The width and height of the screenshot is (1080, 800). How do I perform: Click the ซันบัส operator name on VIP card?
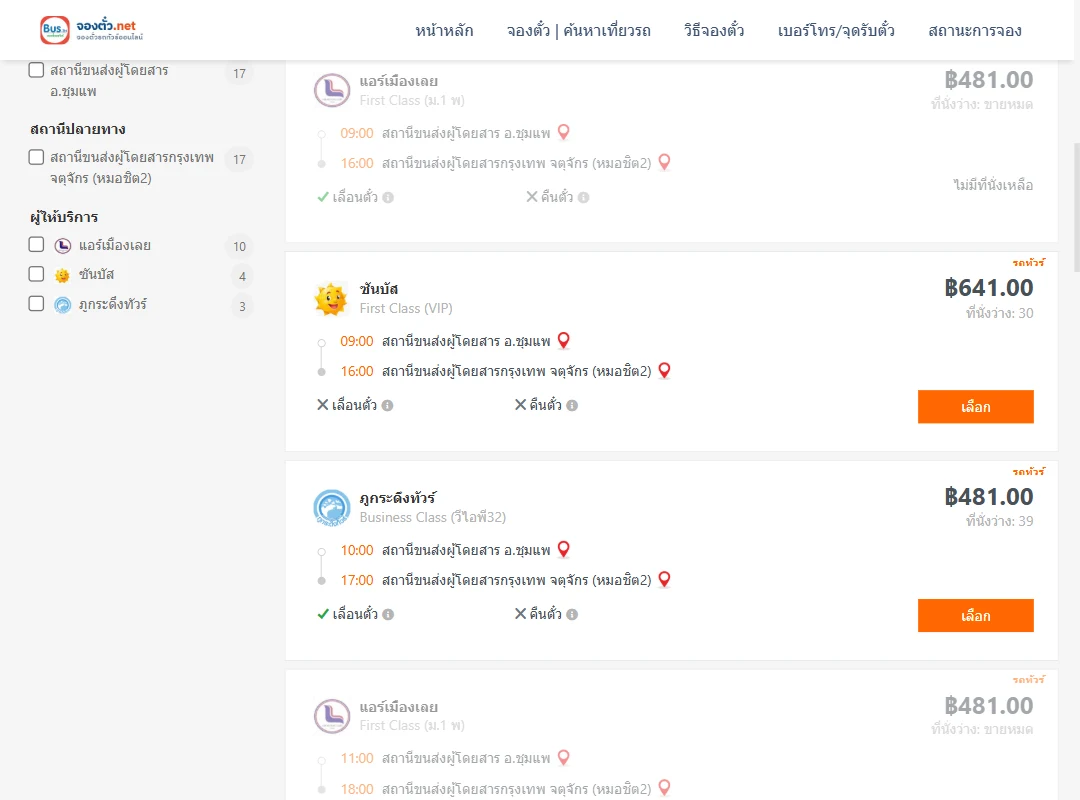(379, 289)
